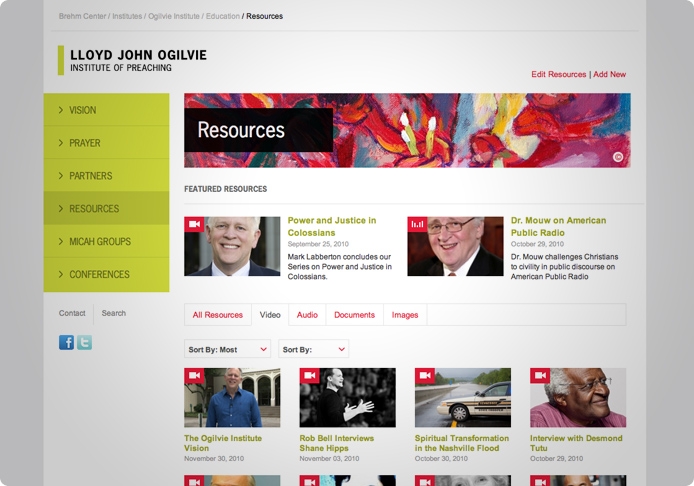
Task: Go to Education breadcrumb
Action: tap(223, 16)
